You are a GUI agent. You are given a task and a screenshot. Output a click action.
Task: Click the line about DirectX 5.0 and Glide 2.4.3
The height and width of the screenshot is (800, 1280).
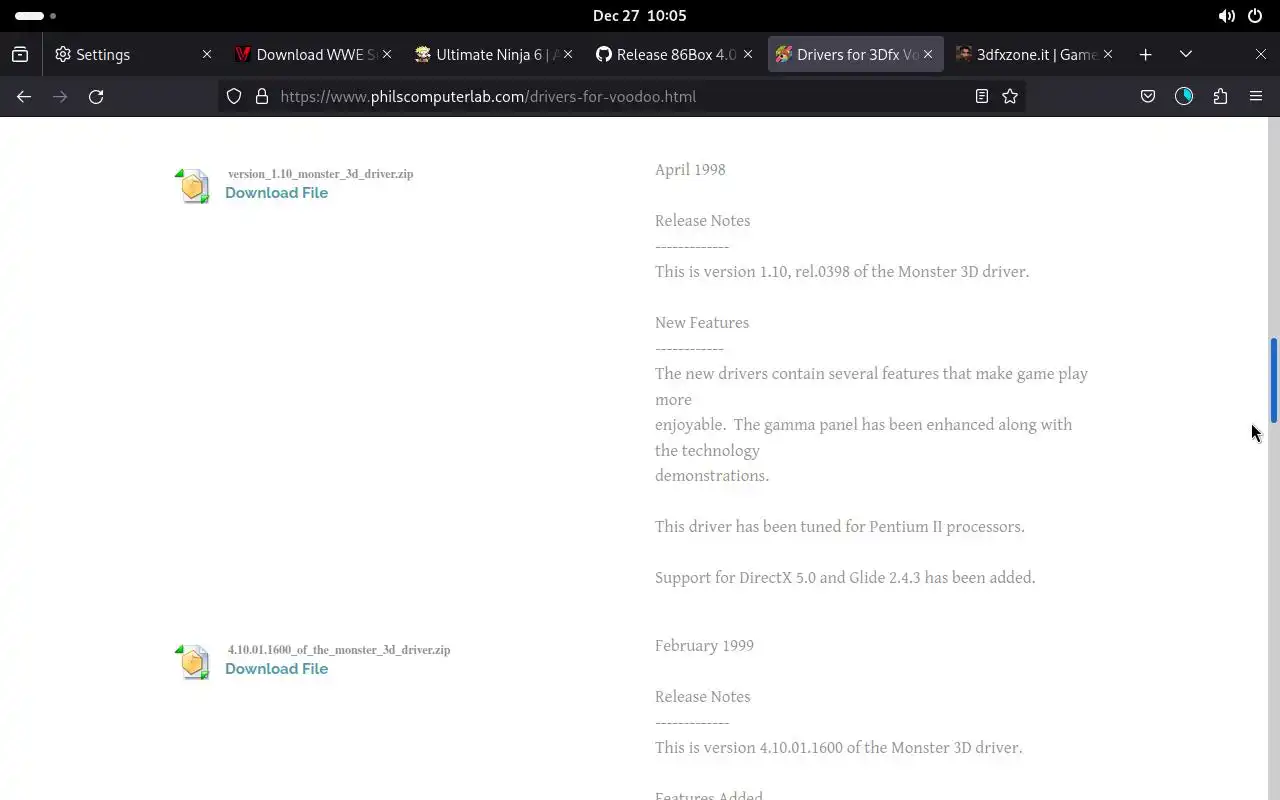pos(845,578)
